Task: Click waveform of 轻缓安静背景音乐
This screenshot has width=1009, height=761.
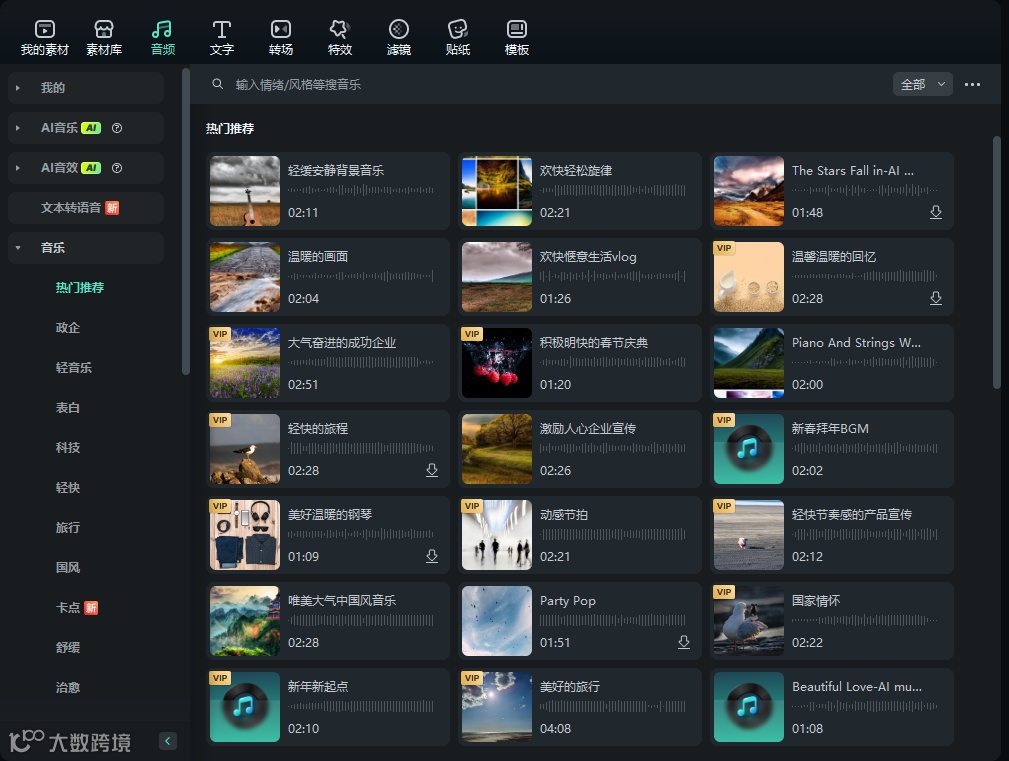Action: click(360, 190)
